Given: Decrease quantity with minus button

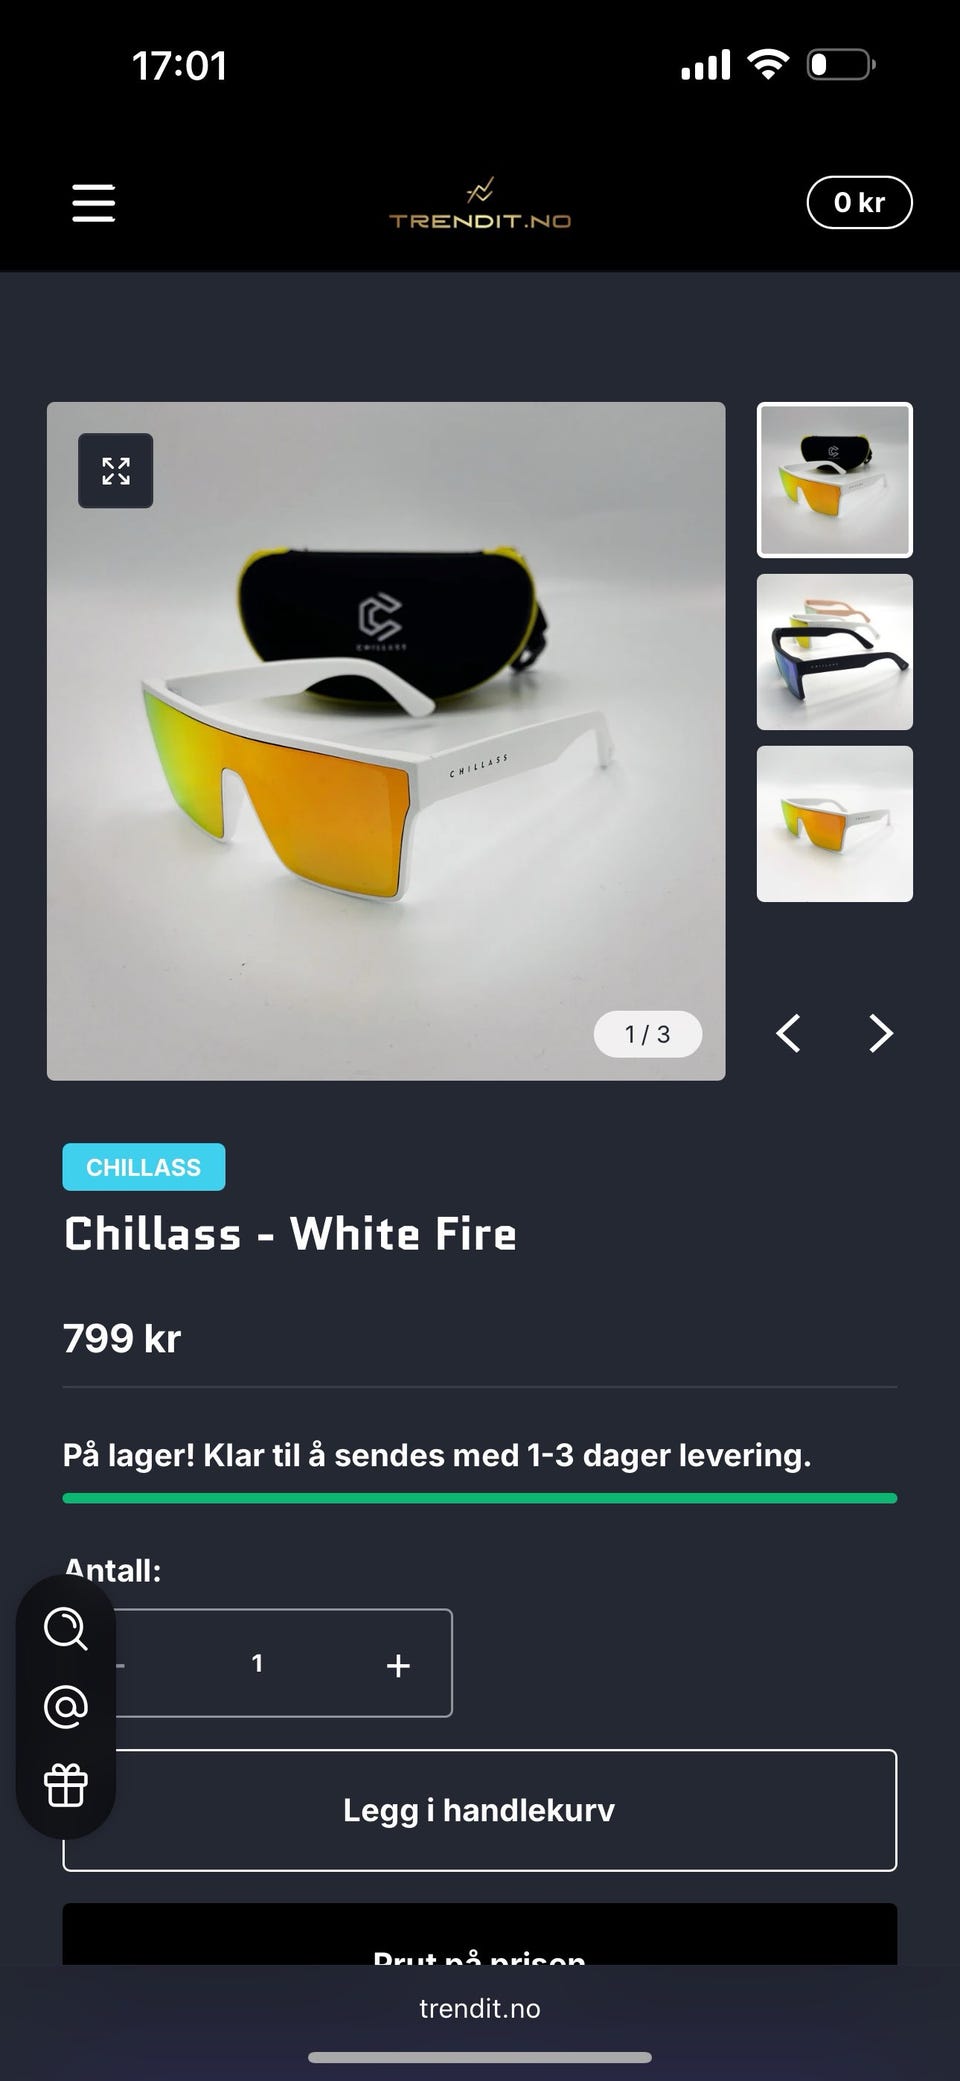Looking at the screenshot, I should point(121,1665).
